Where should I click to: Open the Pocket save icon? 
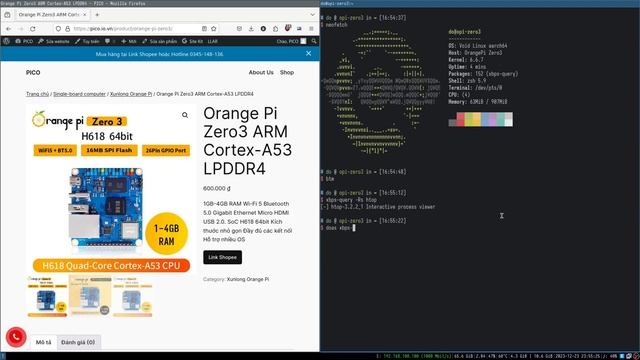pyautogui.click(x=239, y=29)
